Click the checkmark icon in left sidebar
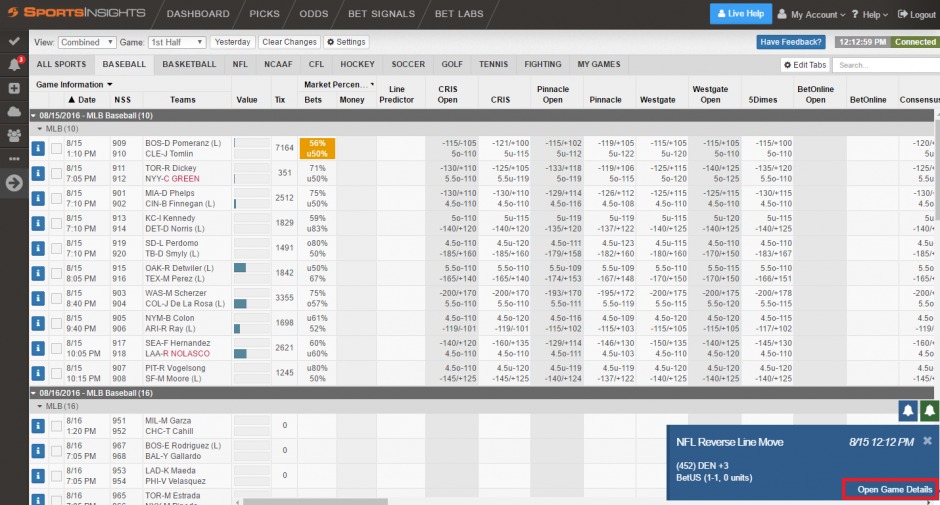940x505 pixels. tap(14, 41)
